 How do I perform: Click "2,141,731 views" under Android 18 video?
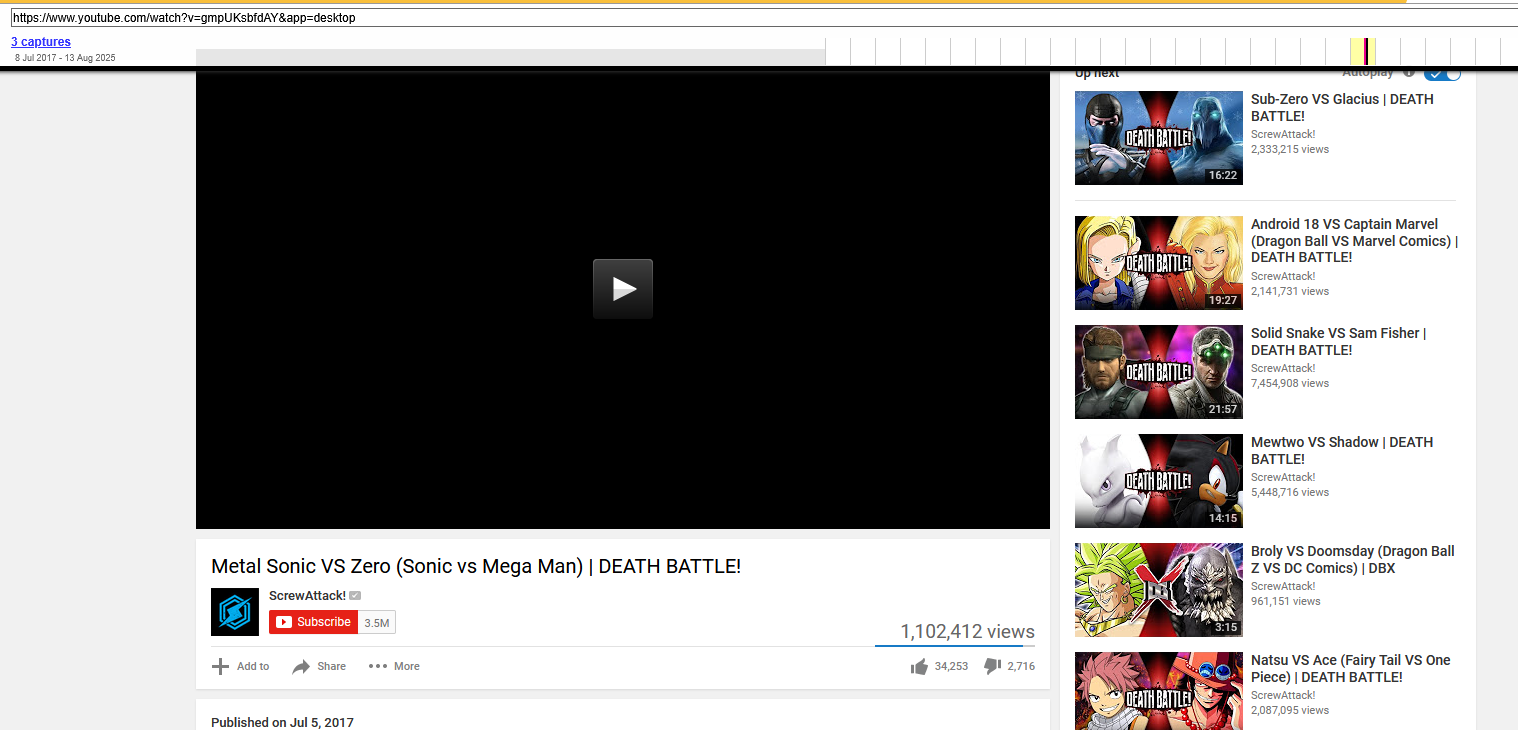(x=1290, y=292)
